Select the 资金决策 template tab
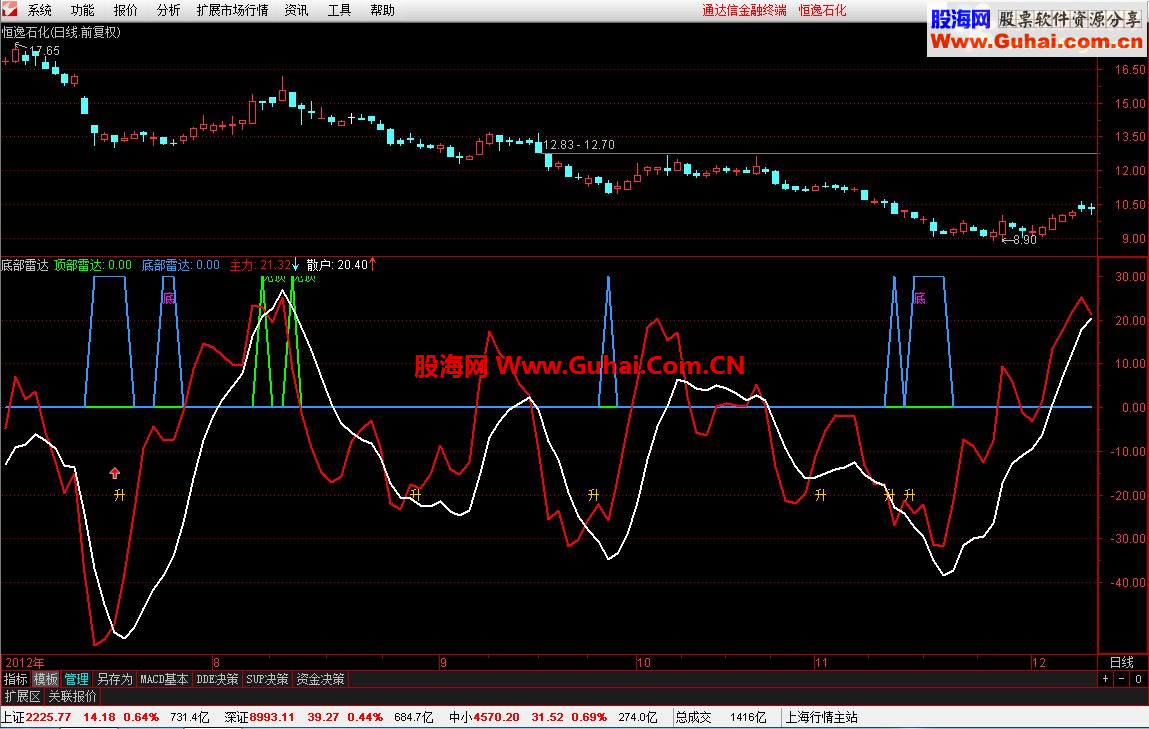 [320, 679]
